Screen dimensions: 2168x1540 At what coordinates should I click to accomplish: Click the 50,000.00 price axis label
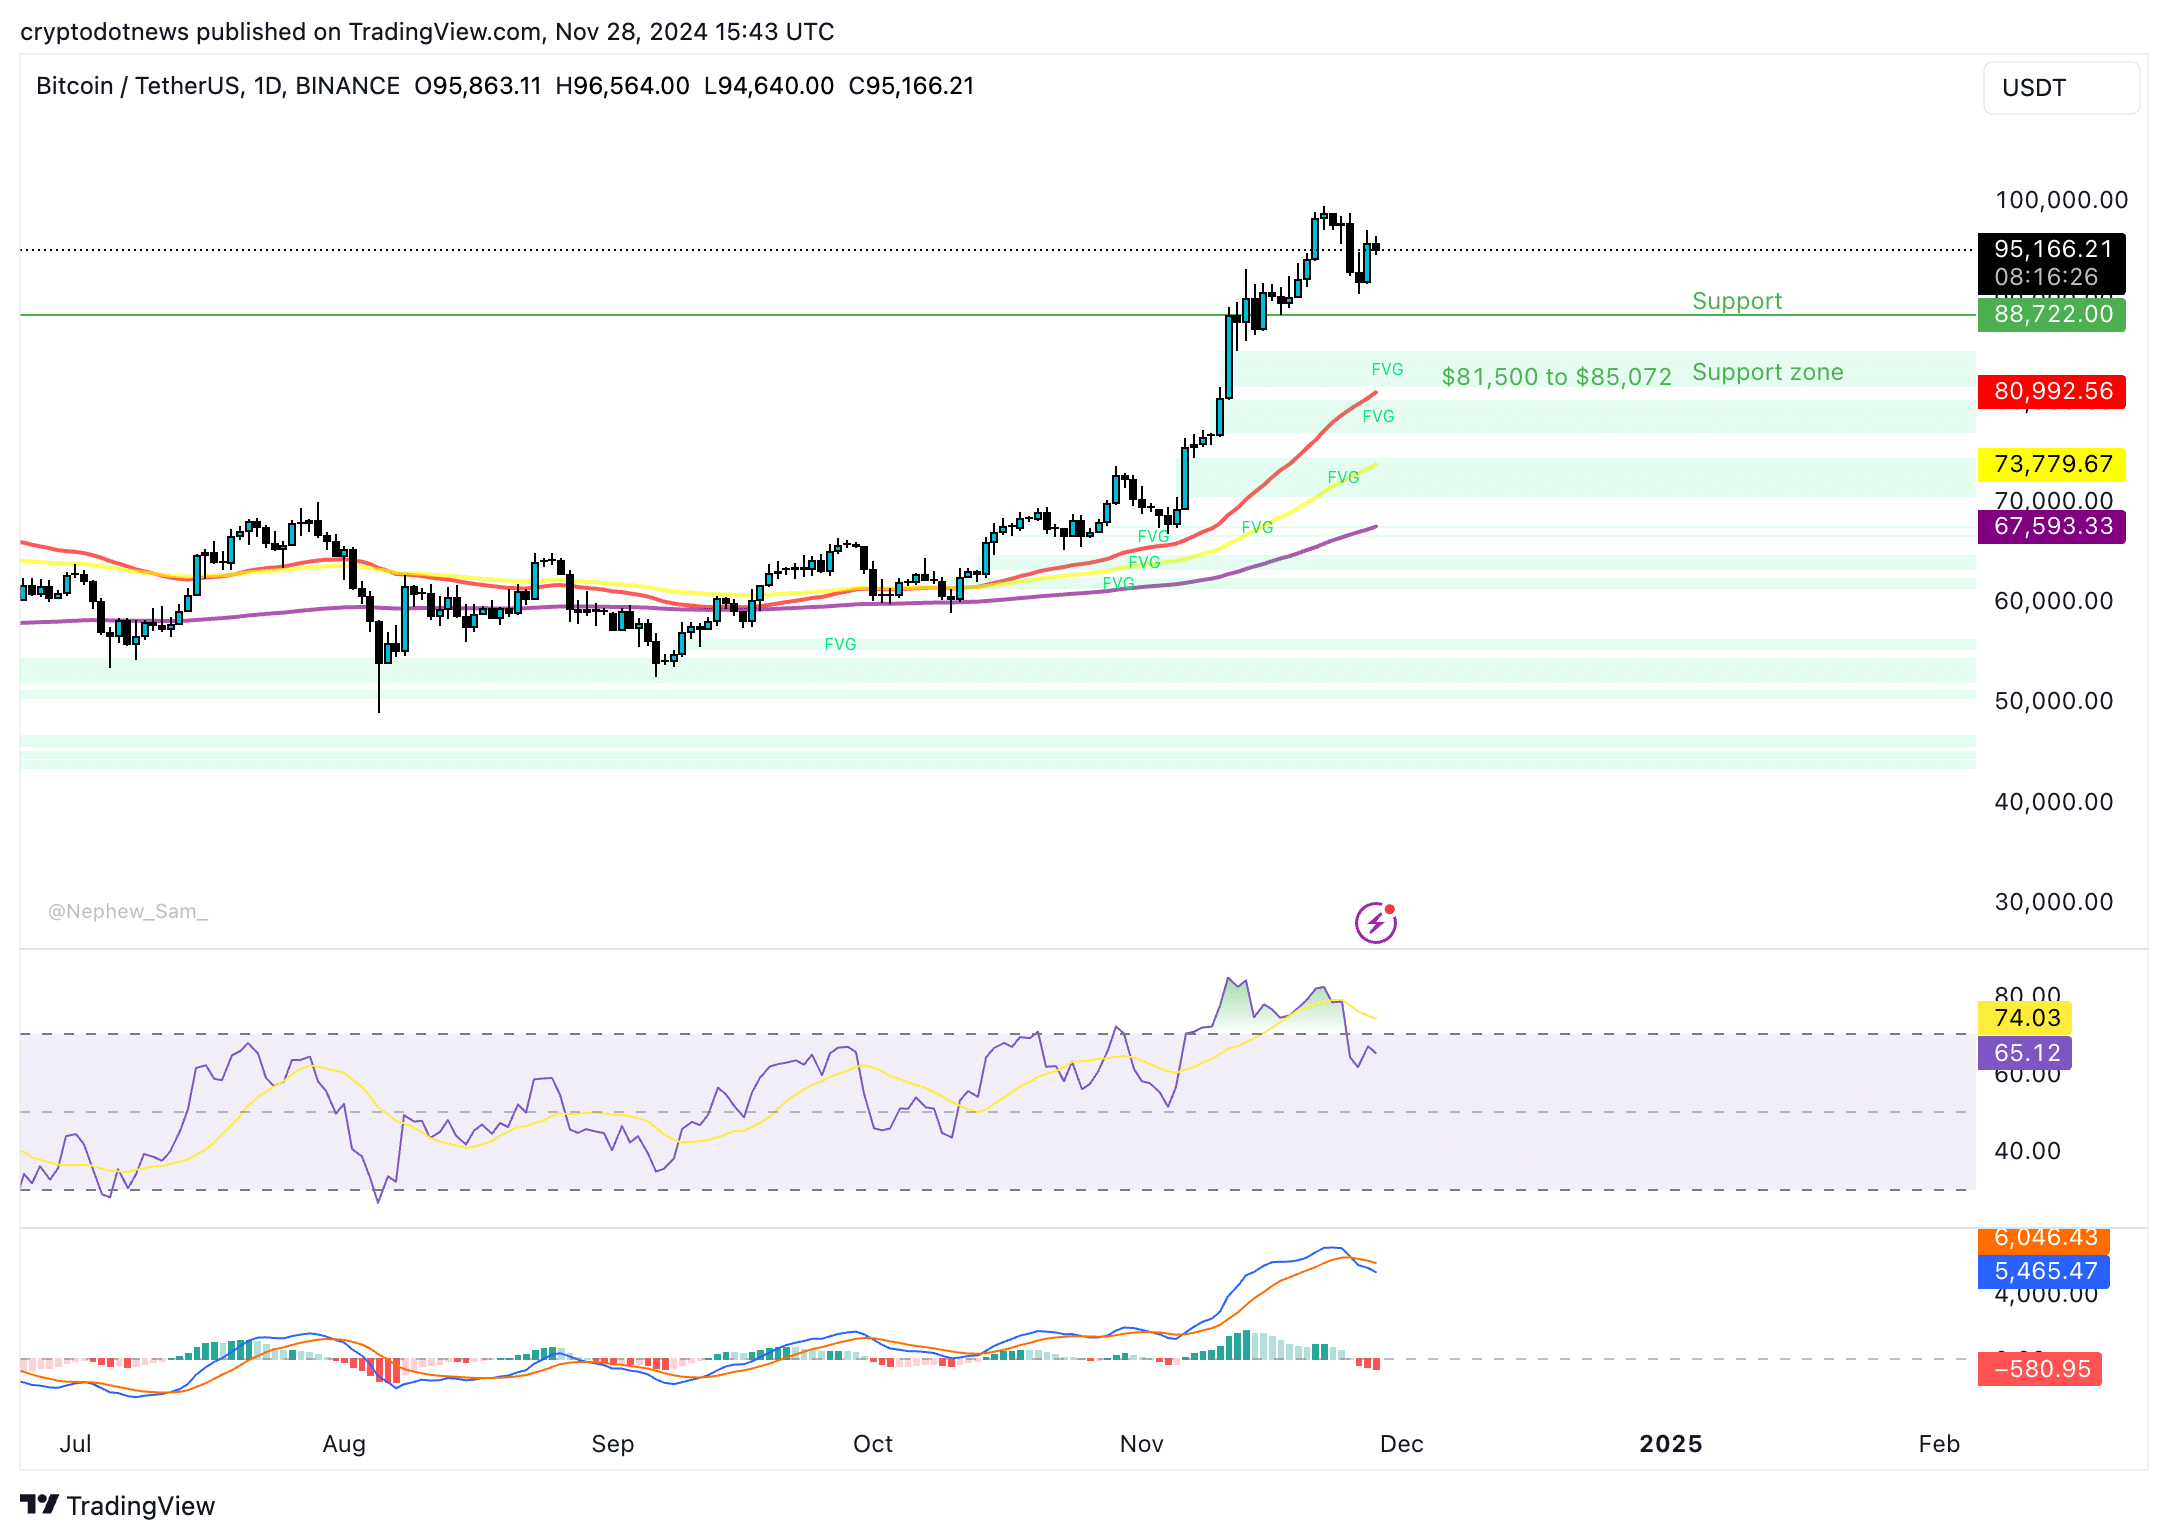2054,701
